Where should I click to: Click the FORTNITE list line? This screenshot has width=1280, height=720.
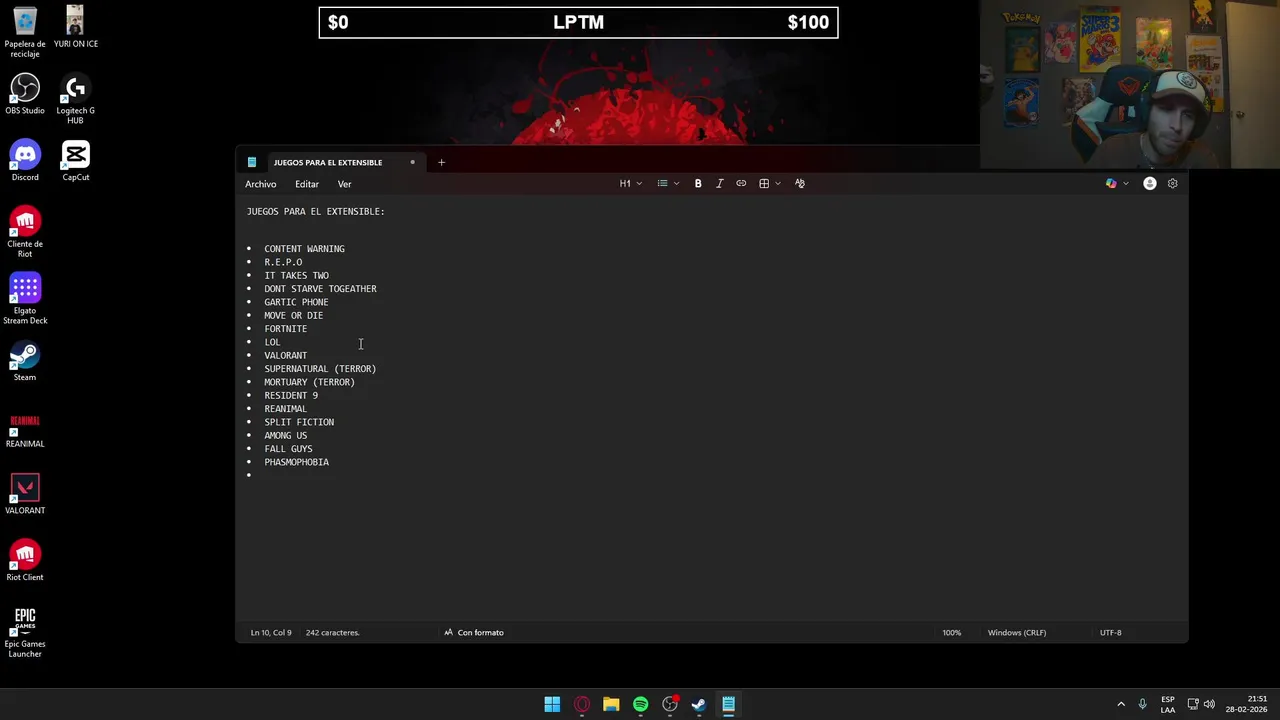click(285, 329)
